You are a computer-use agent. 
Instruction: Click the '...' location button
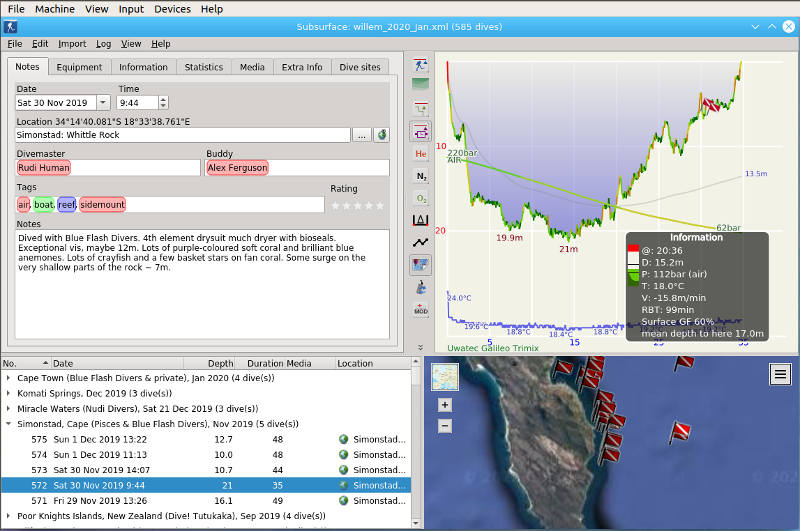pos(362,135)
